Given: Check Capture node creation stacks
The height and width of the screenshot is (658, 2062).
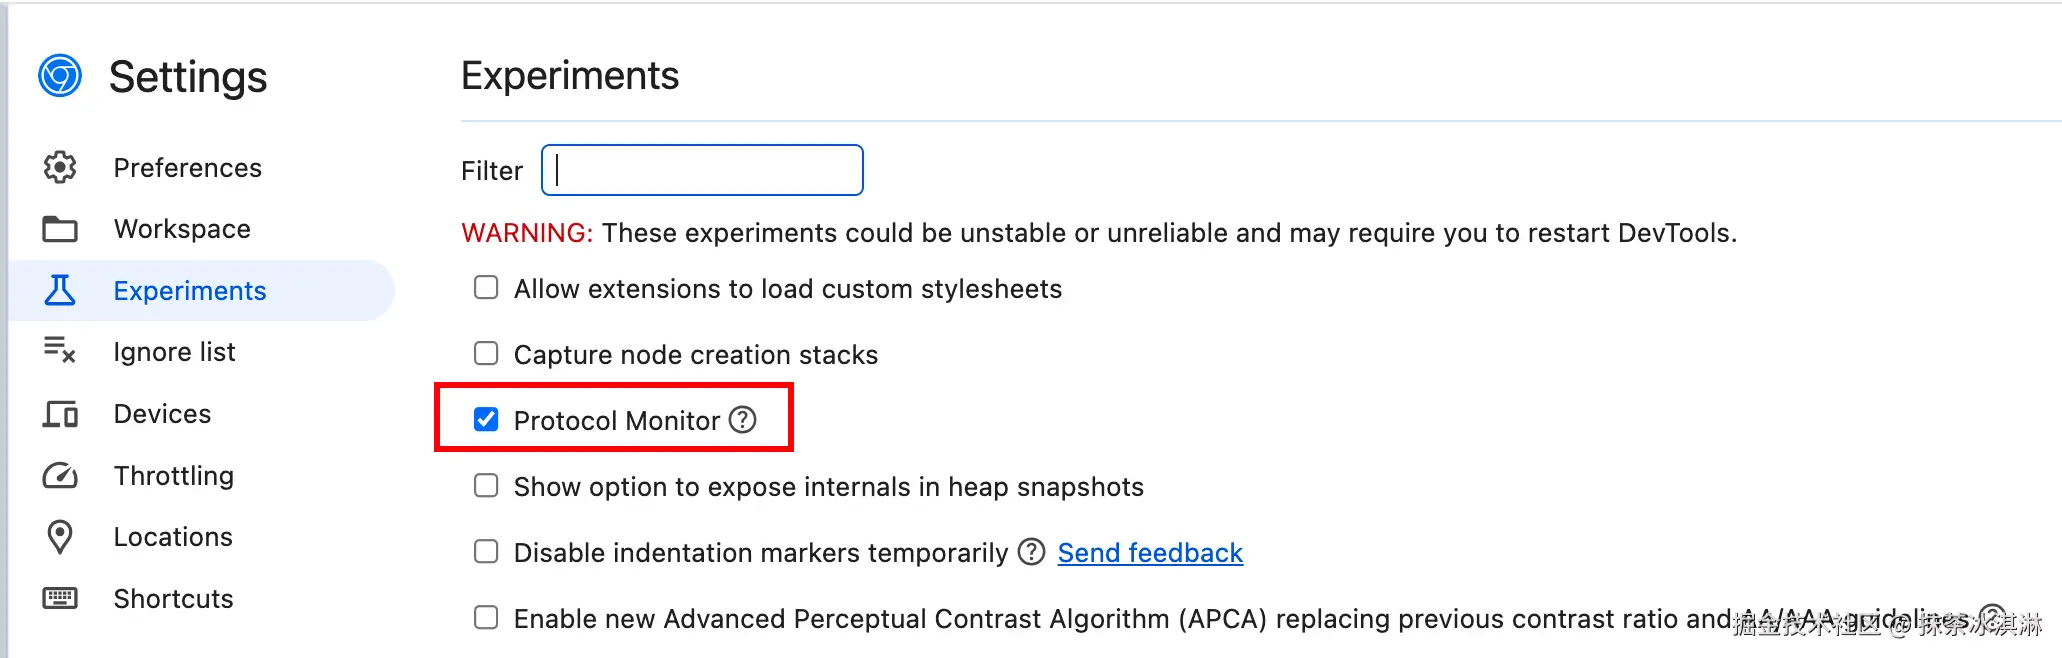Looking at the screenshot, I should pos(486,354).
